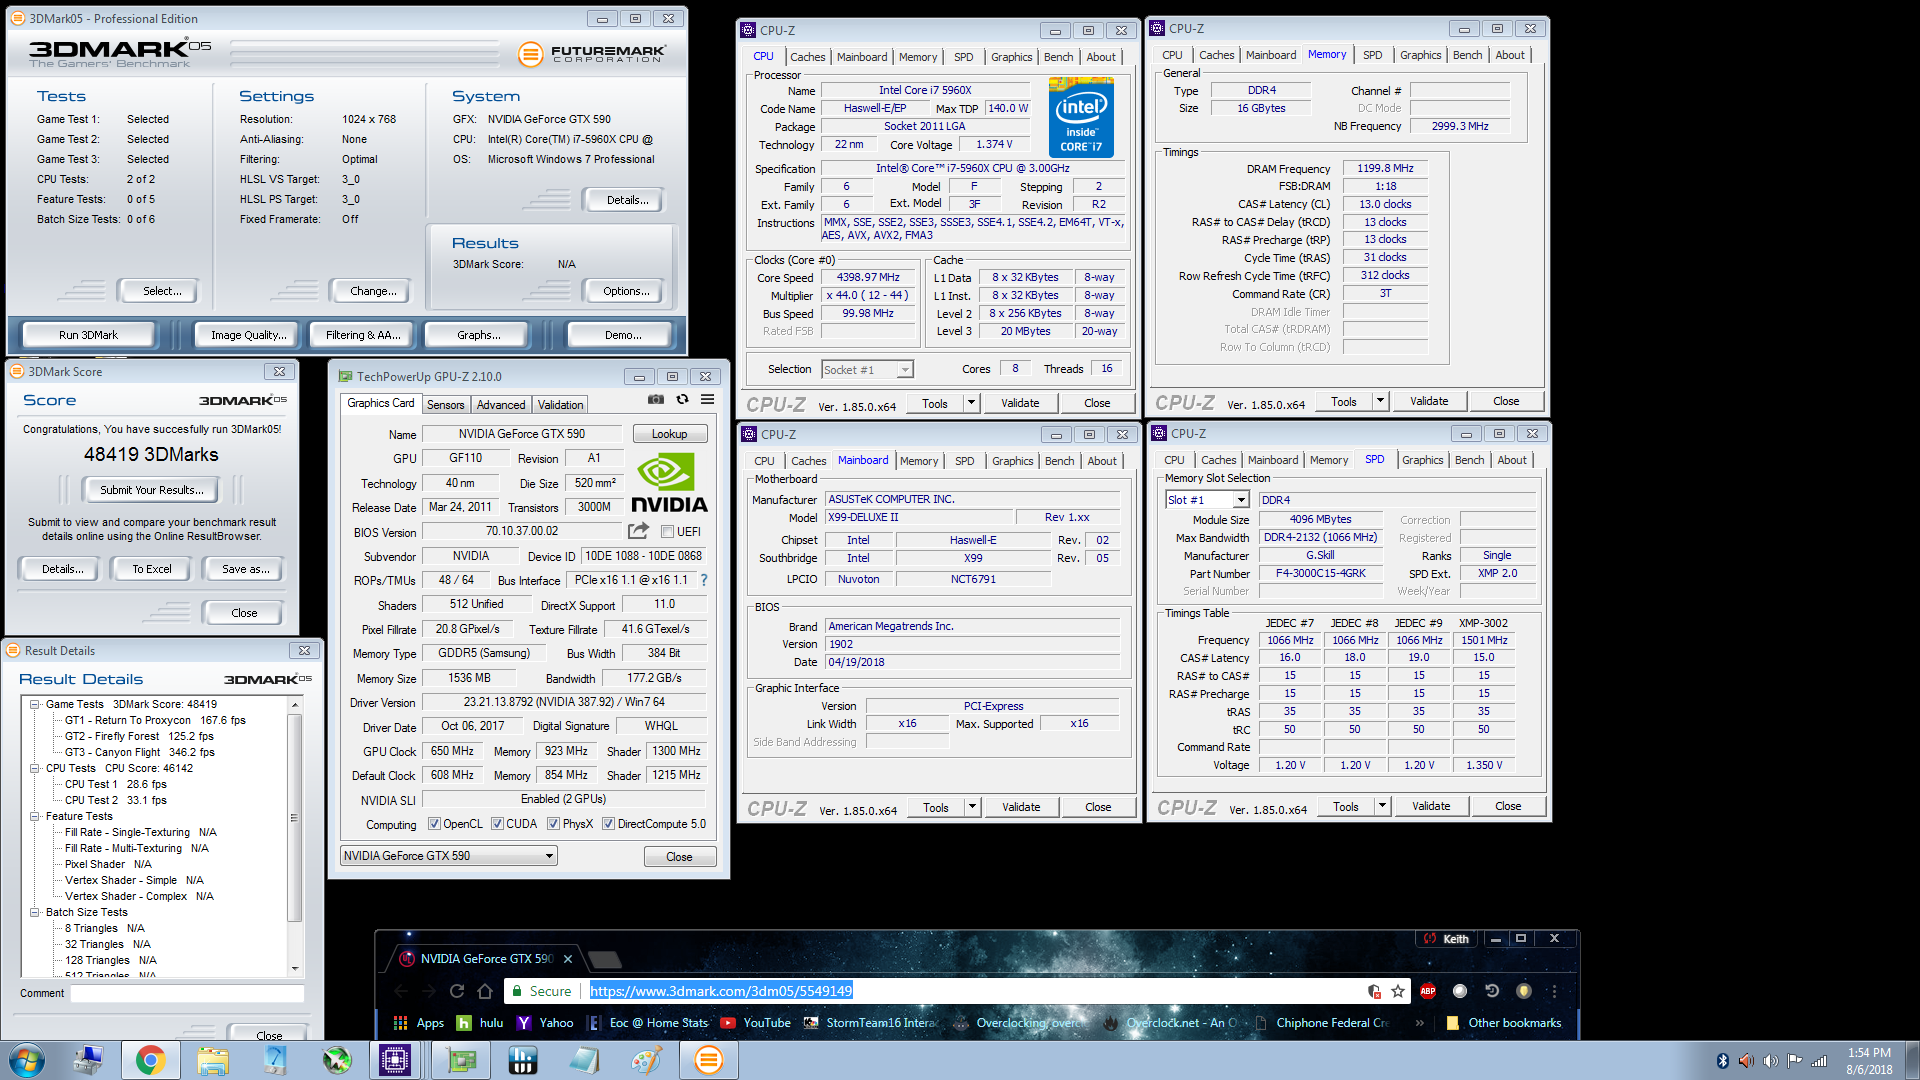This screenshot has width=1920, height=1080.
Task: Click Submit Your Results button
Action: pyautogui.click(x=151, y=490)
